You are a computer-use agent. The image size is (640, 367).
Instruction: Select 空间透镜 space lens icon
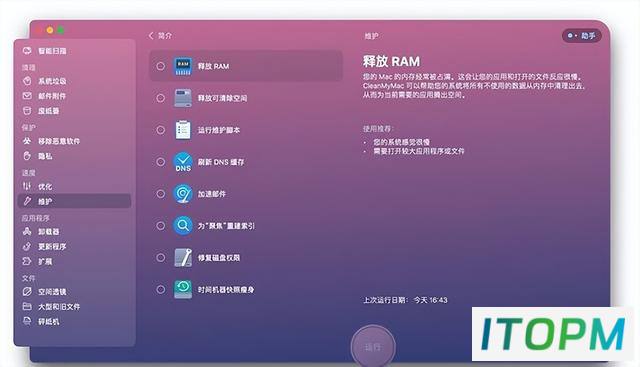click(x=27, y=291)
